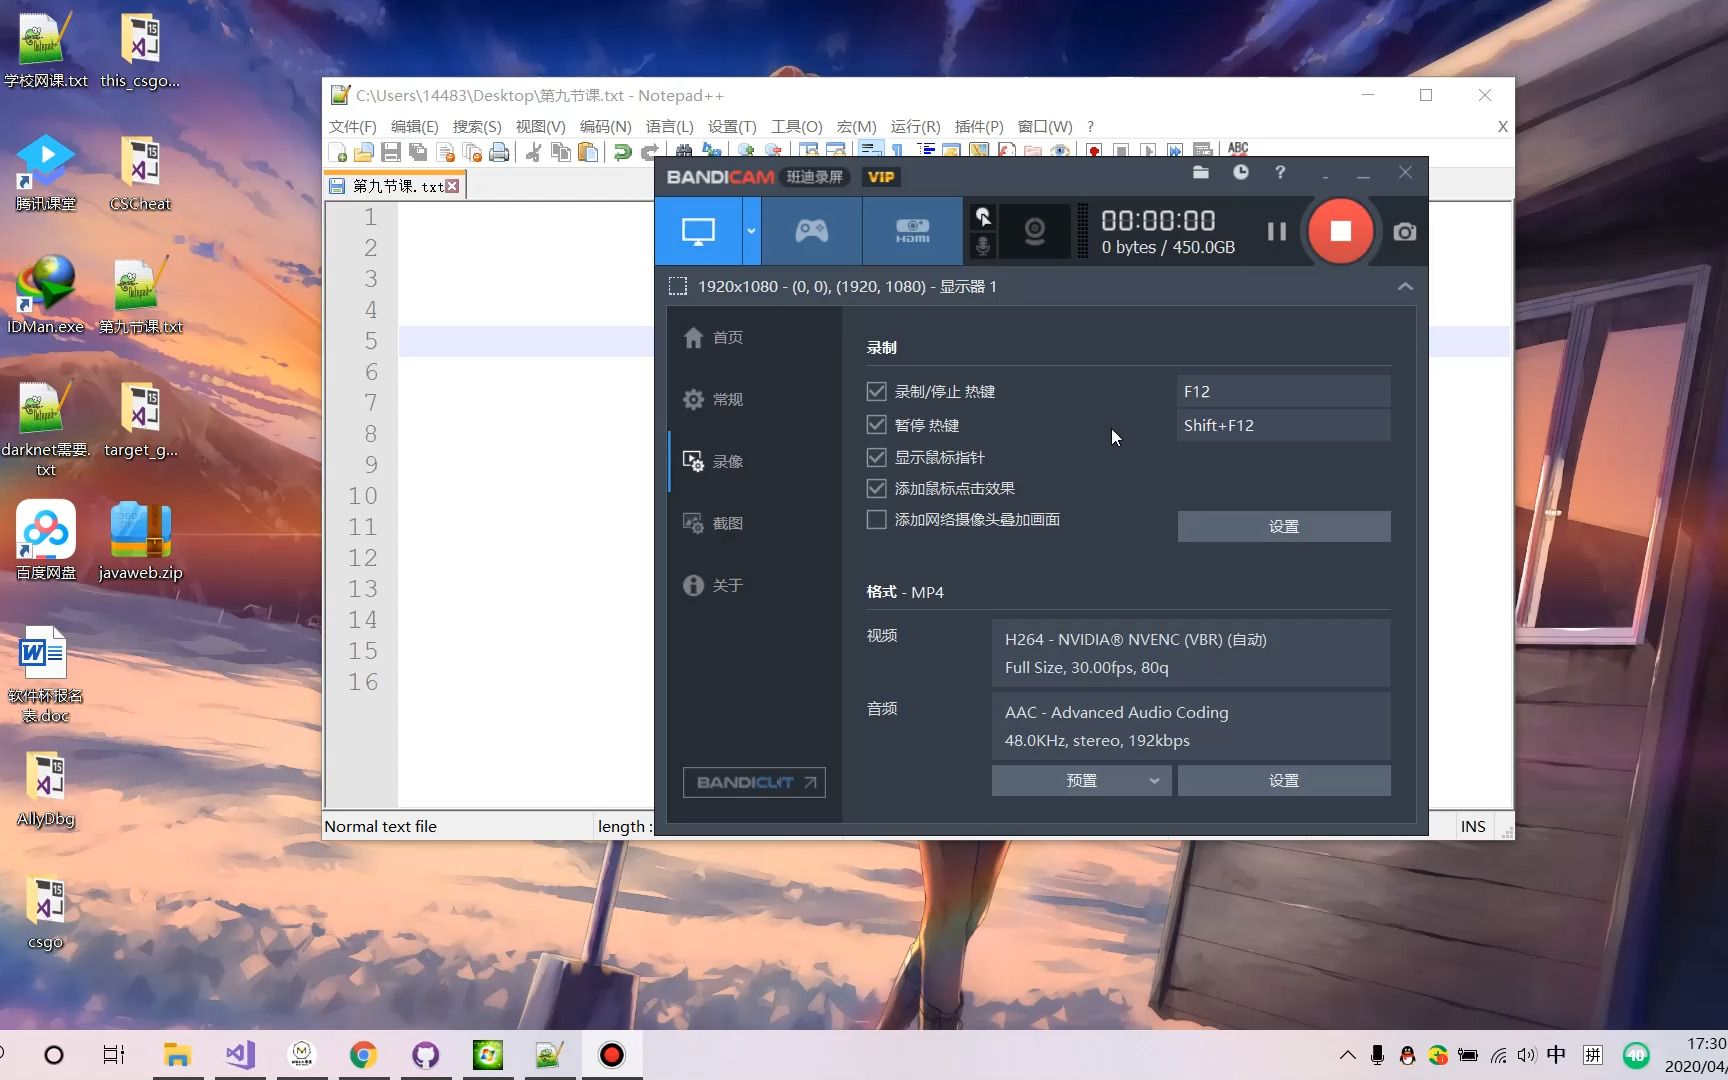The width and height of the screenshot is (1728, 1080).
Task: Go to Bandicam 首页 home page
Action: [x=727, y=337]
